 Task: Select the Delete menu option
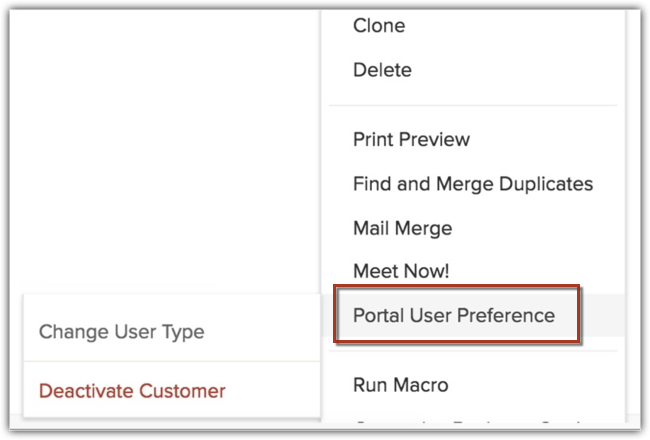click(x=382, y=70)
